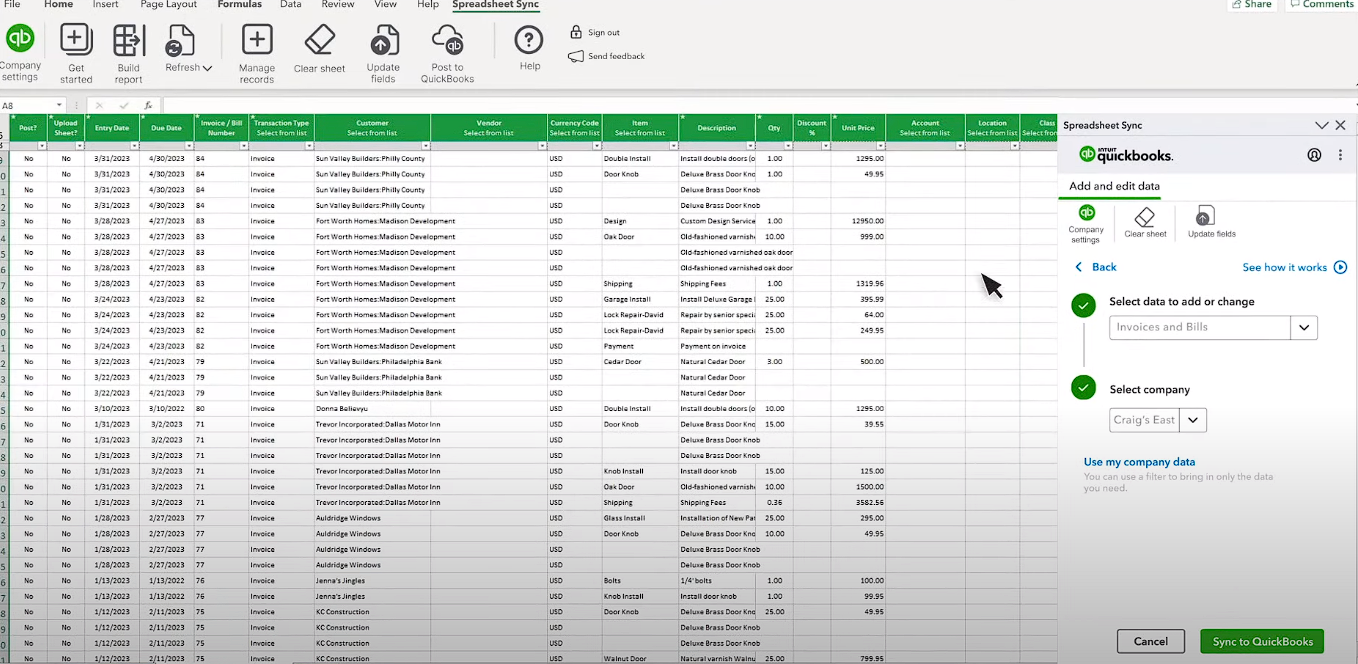Select the Custom Design Service description cell
The height and width of the screenshot is (664, 1358).
point(718,221)
